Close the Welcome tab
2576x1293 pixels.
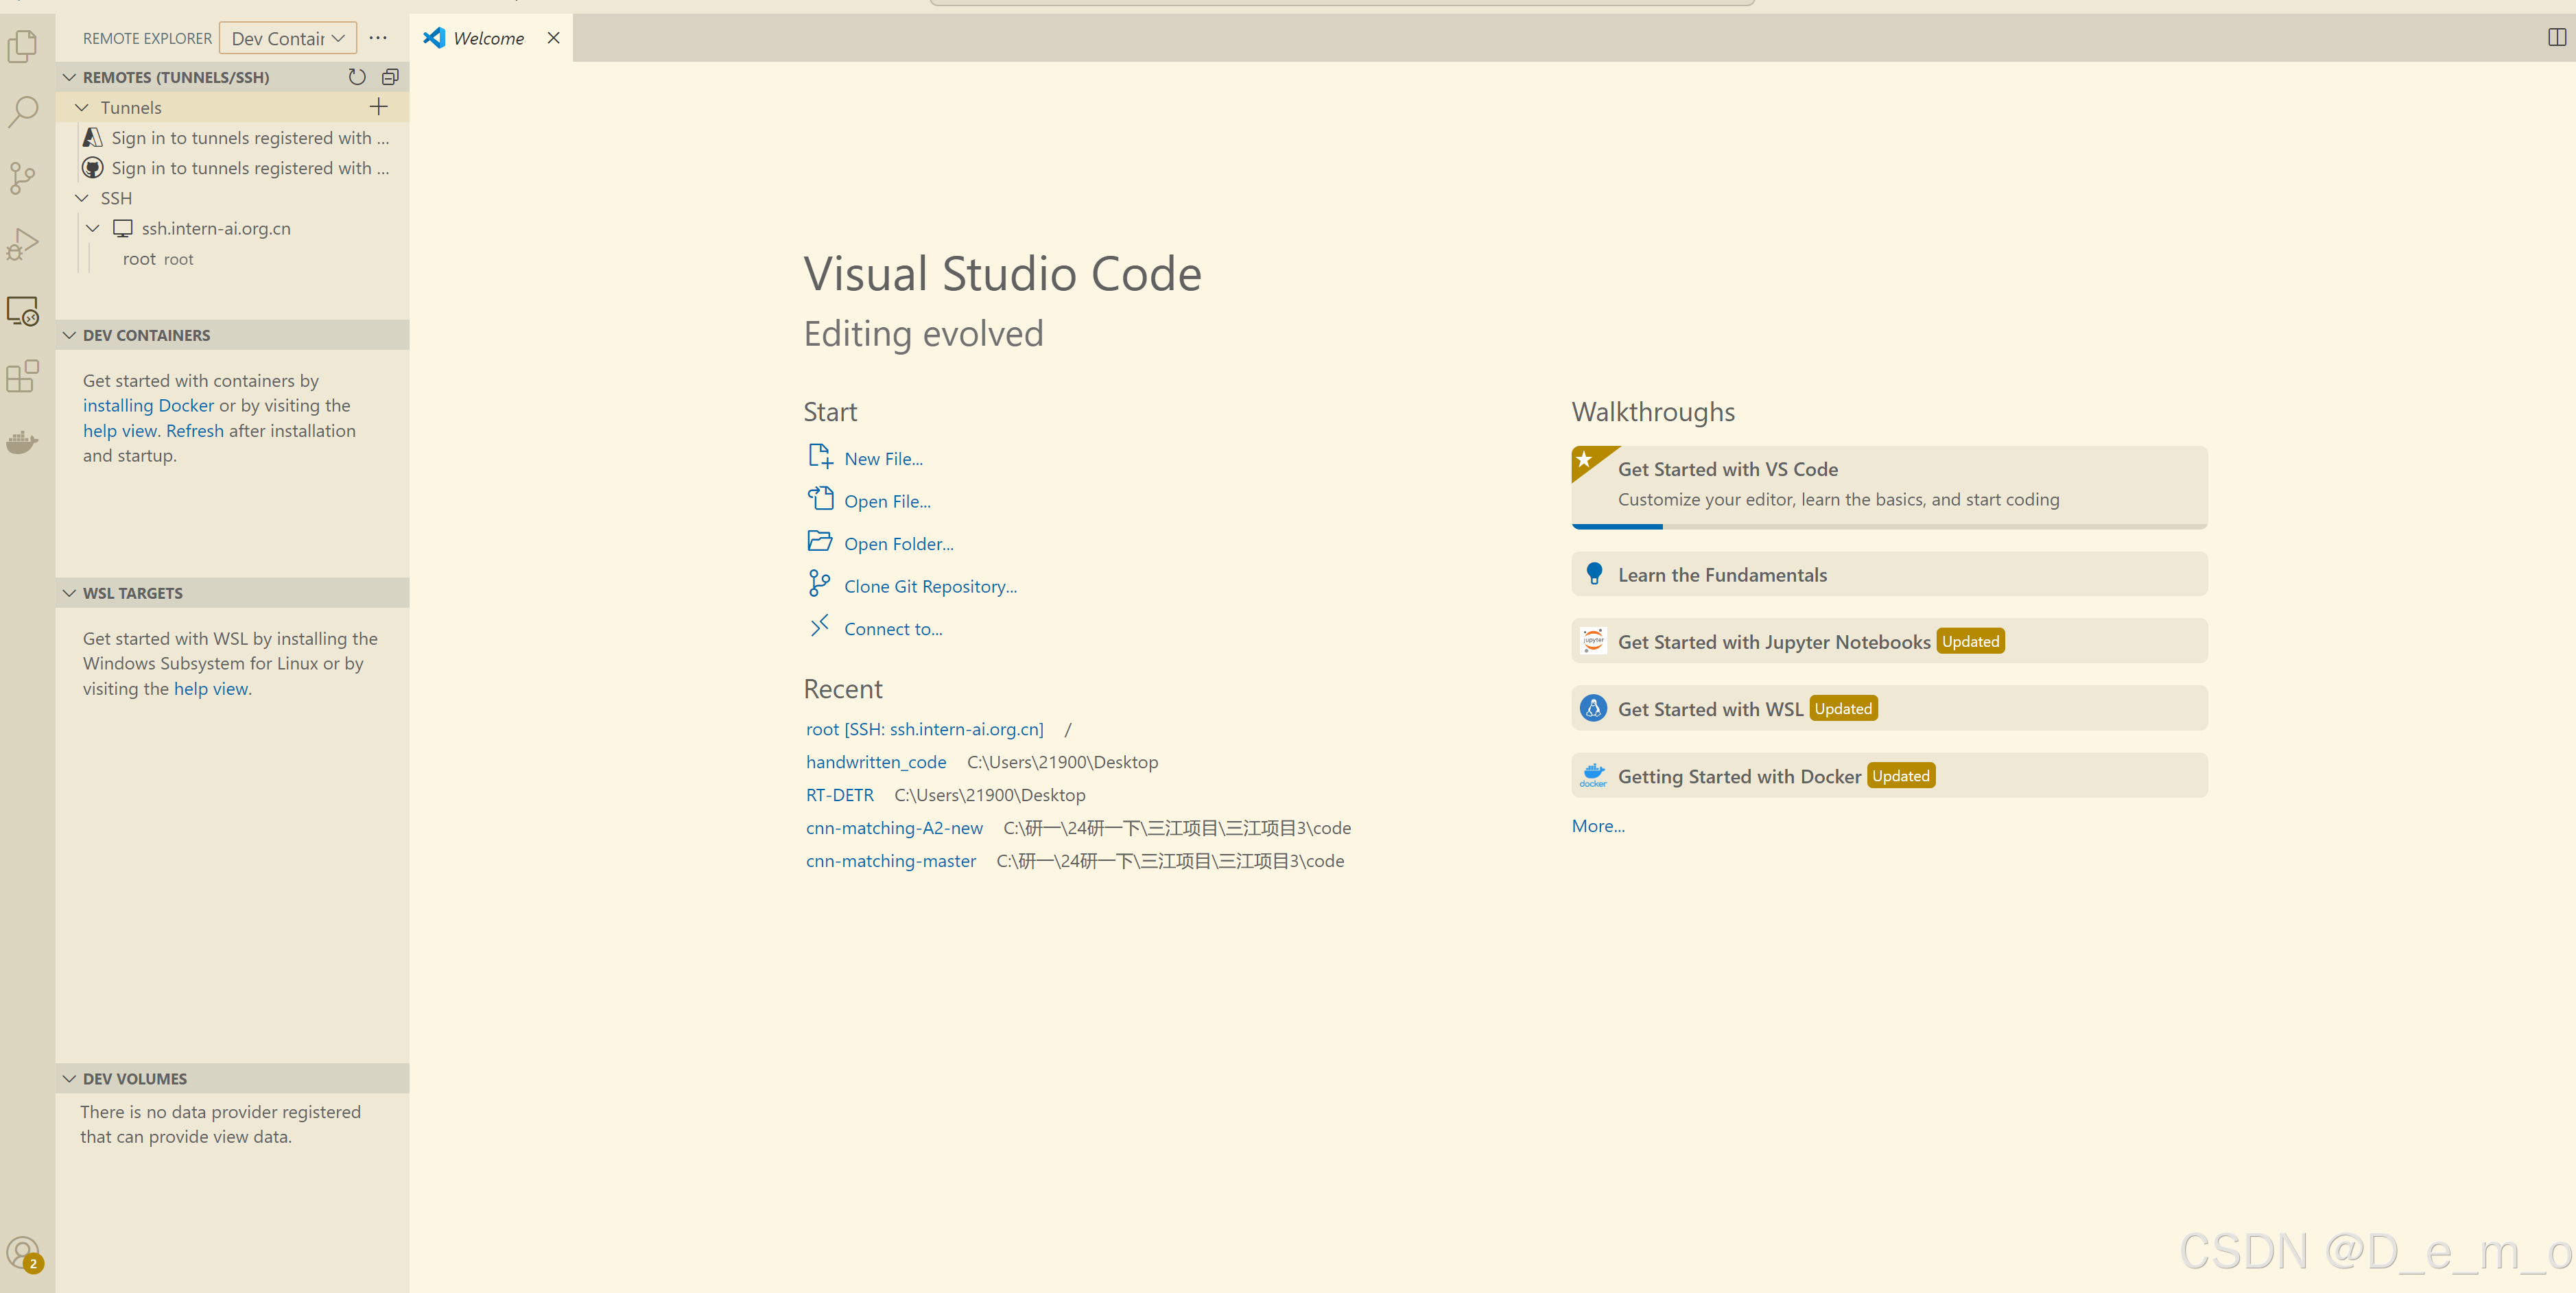(553, 38)
